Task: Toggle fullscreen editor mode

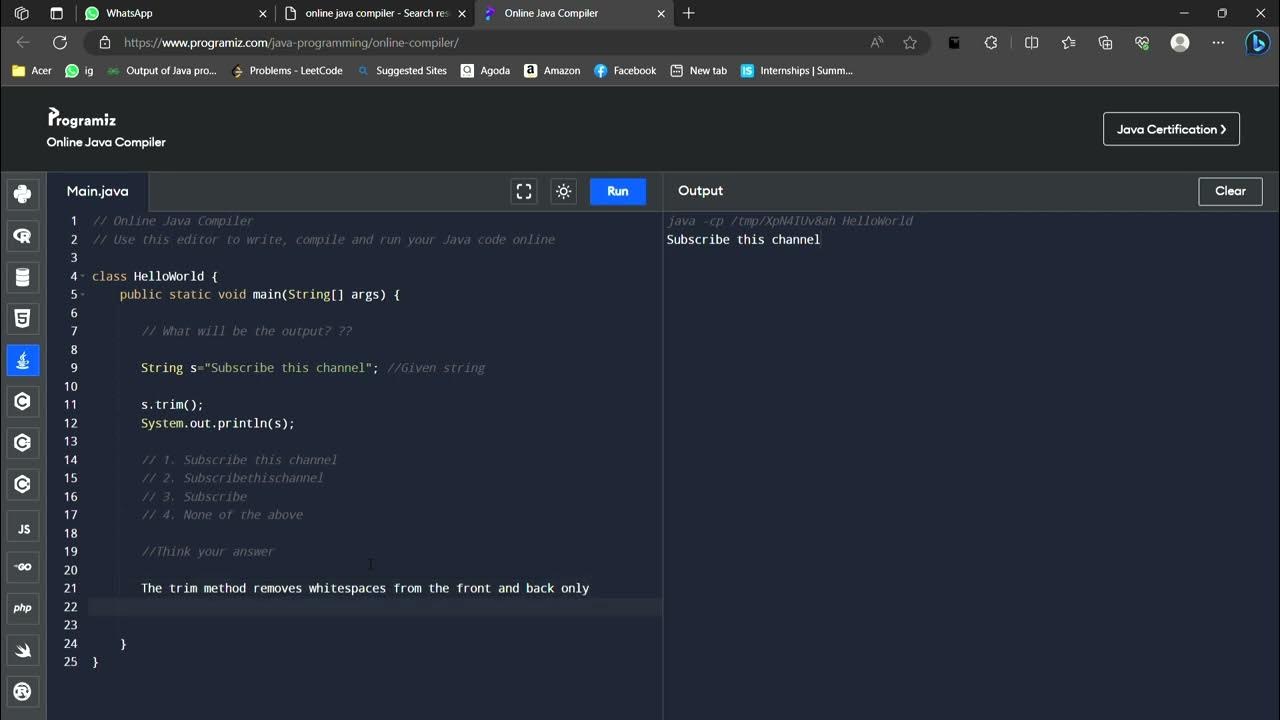Action: click(x=524, y=191)
